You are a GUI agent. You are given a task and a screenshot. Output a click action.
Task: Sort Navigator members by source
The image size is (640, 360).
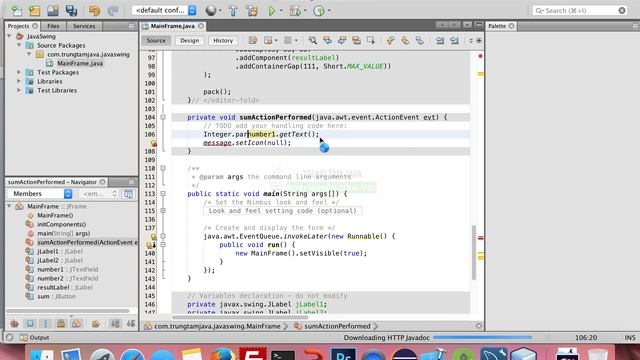pyautogui.click(x=131, y=324)
